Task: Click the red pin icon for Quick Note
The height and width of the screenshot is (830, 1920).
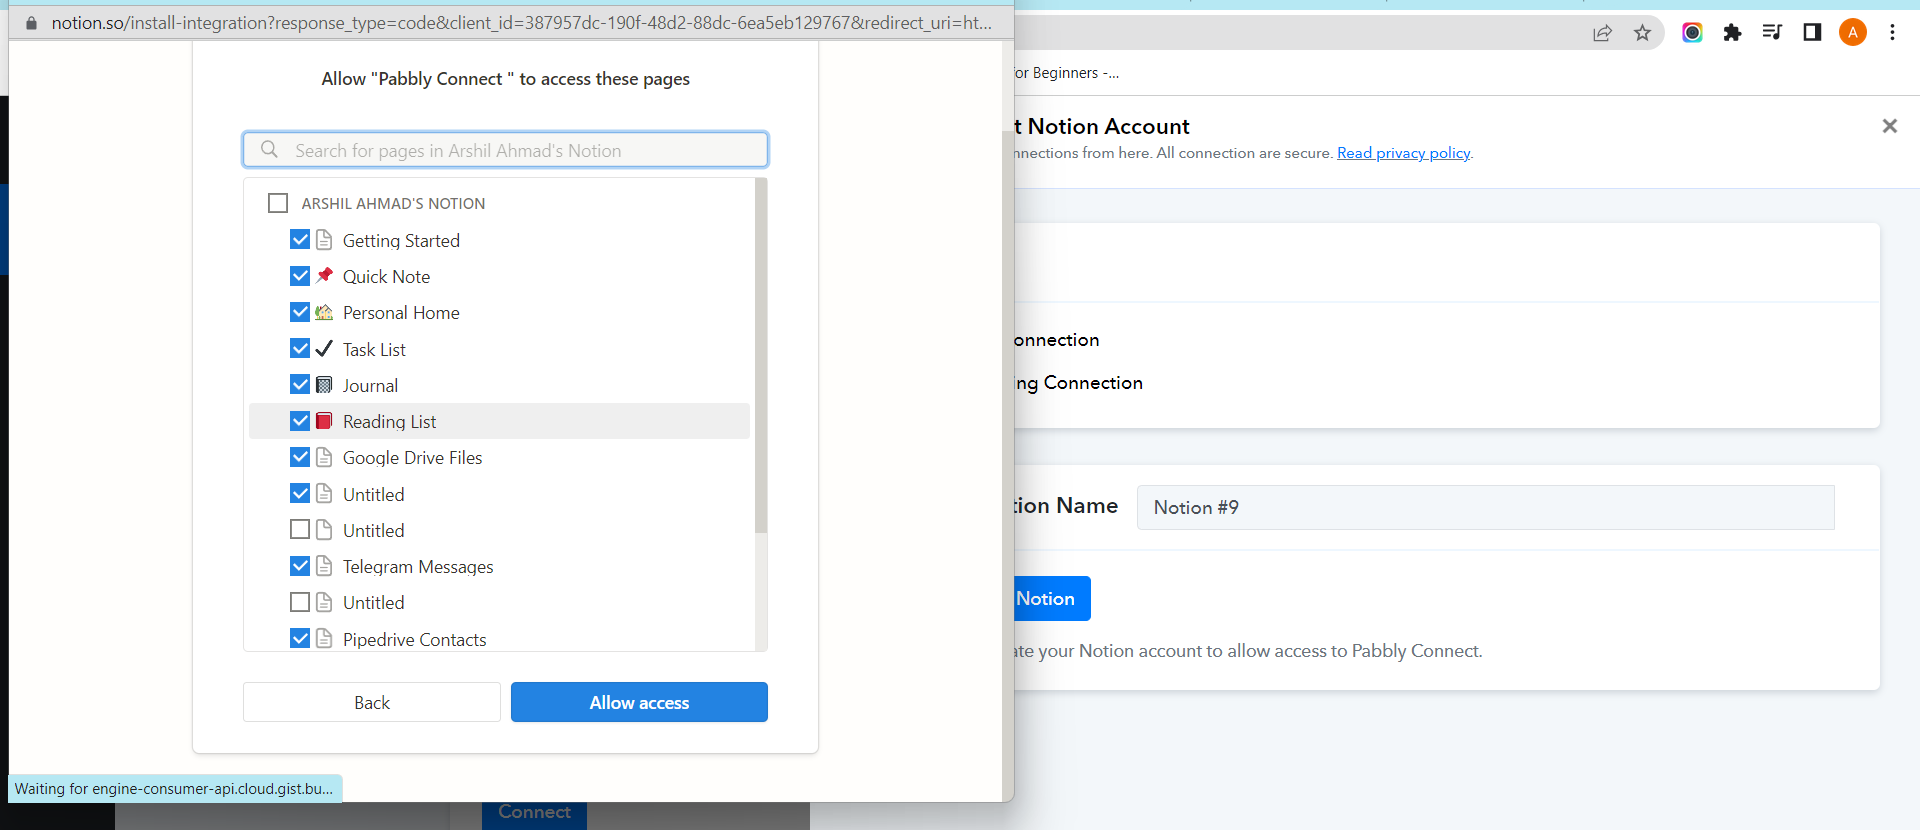Action: [324, 276]
